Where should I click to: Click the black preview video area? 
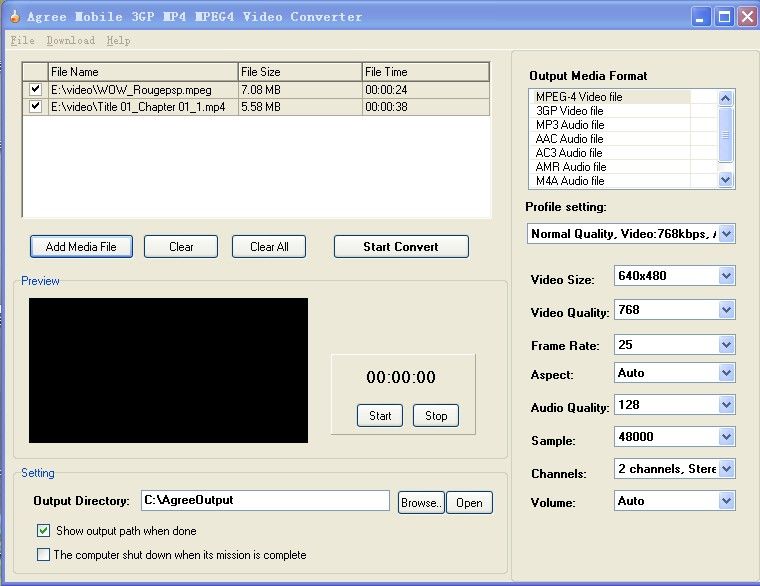[x=168, y=370]
